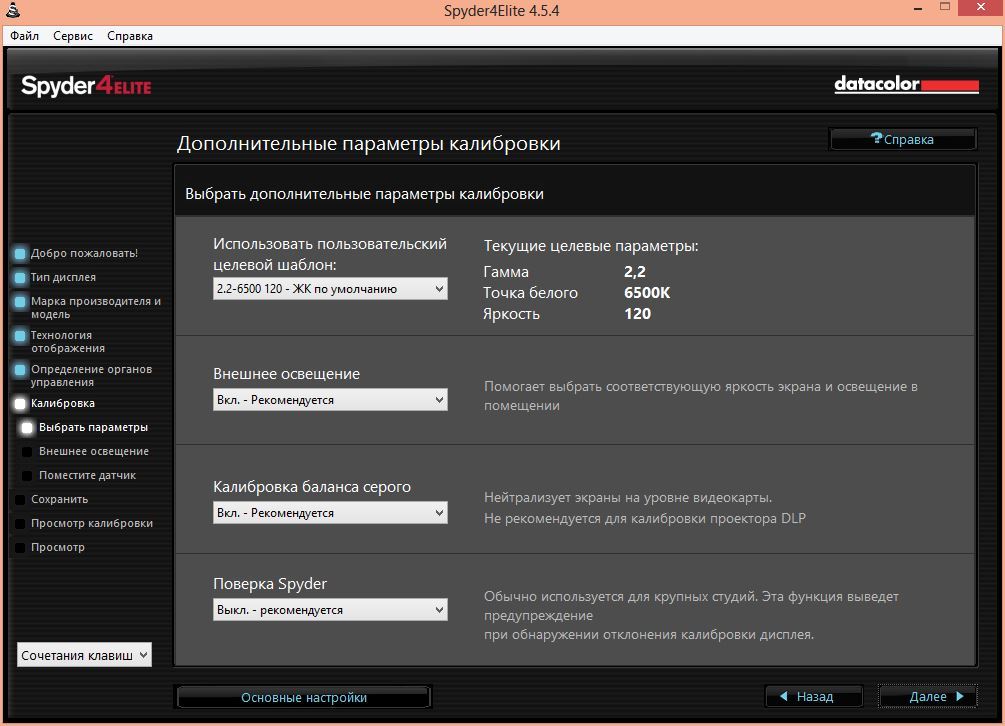Open the Сервис menu
Image resolution: width=1005 pixels, height=726 pixels.
(x=73, y=36)
